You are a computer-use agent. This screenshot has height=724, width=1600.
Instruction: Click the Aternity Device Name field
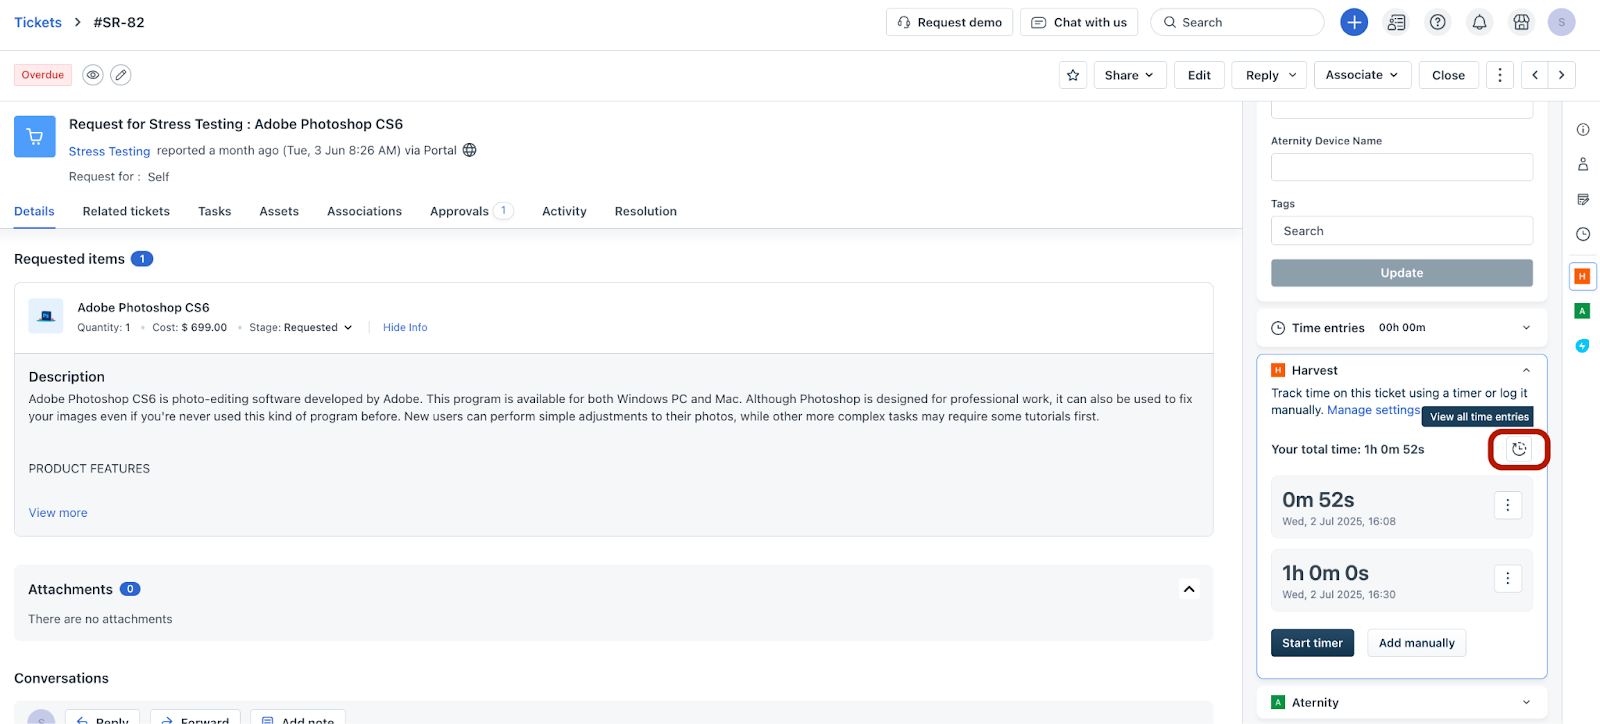click(x=1401, y=167)
